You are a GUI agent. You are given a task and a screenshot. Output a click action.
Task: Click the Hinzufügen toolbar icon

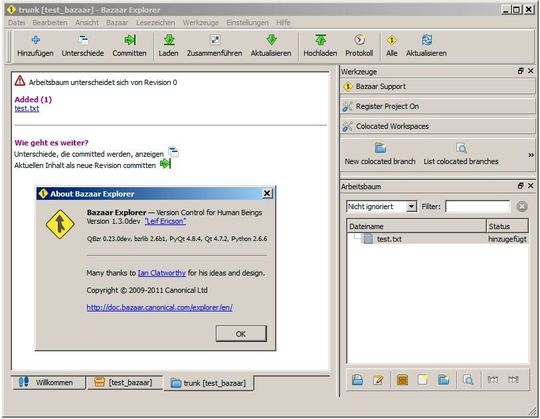[x=35, y=40]
